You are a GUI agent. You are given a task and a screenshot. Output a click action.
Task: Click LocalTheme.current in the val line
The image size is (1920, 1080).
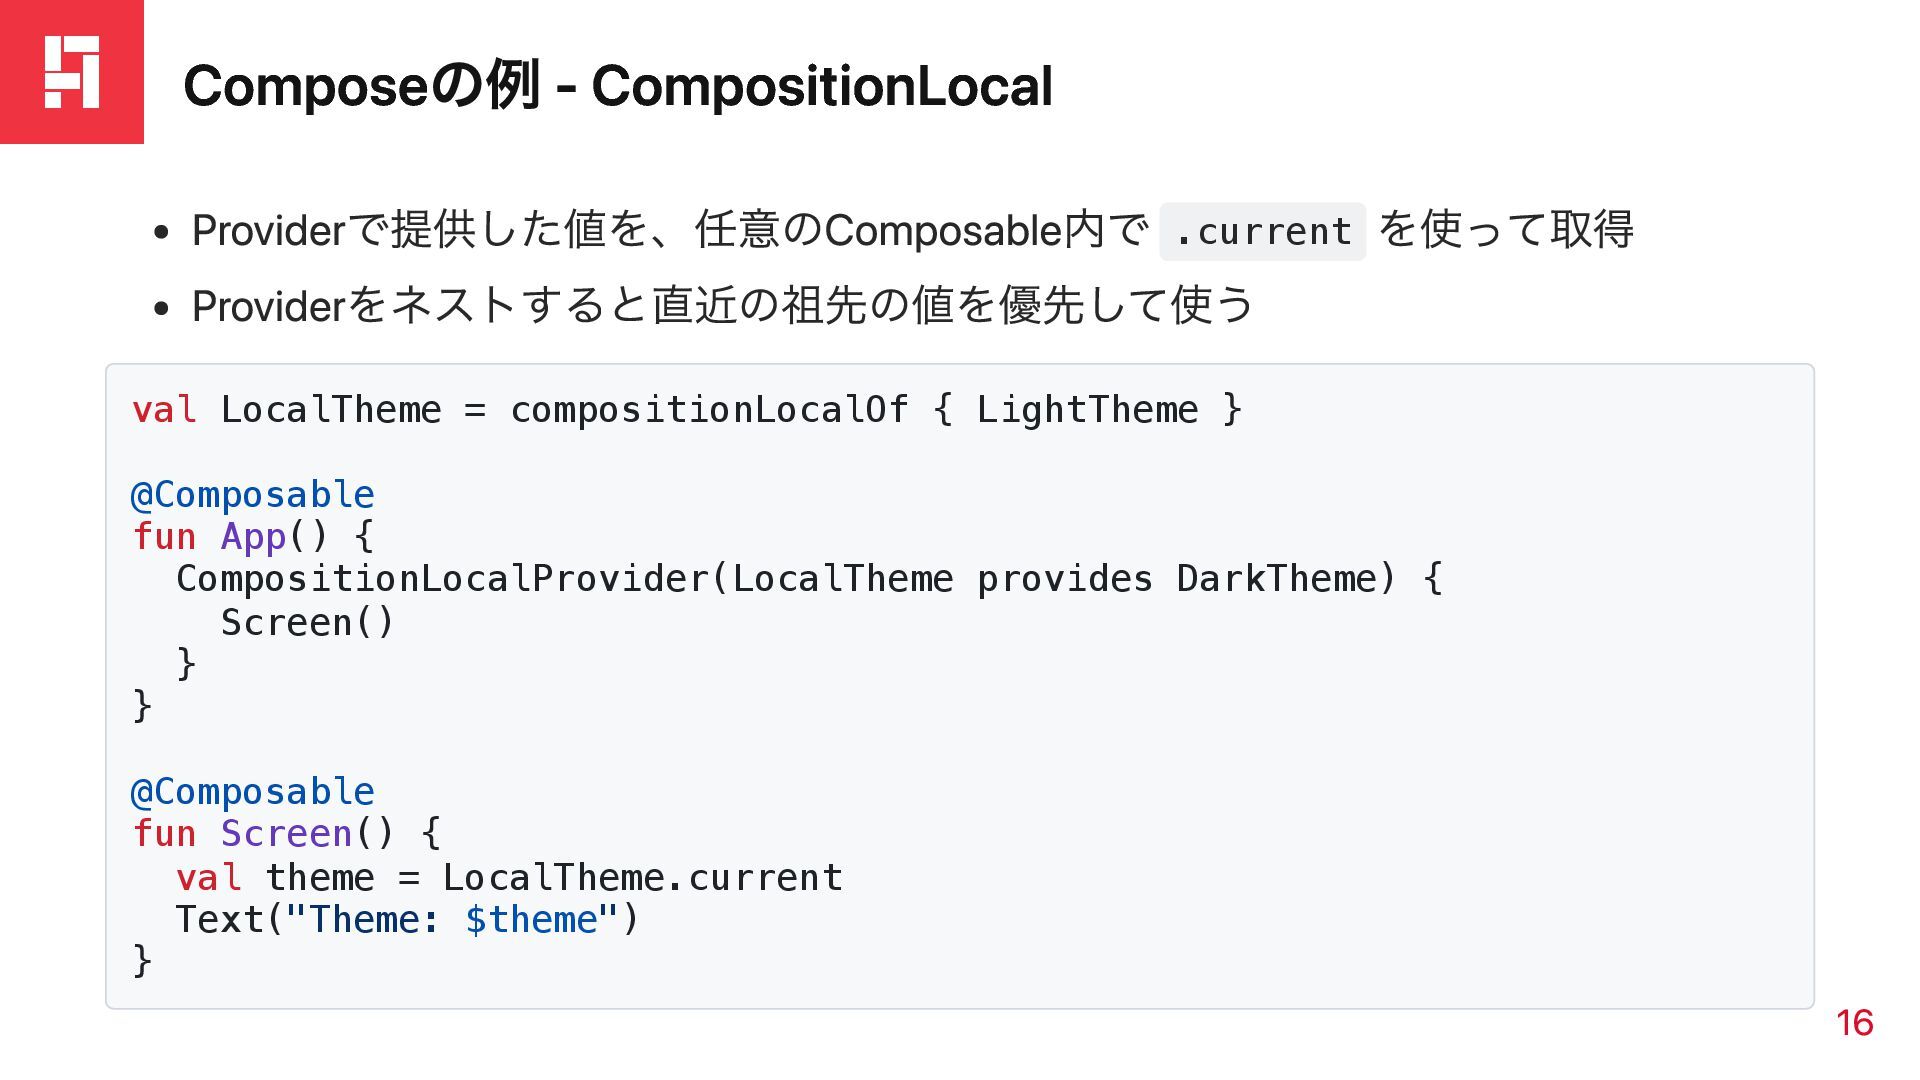click(642, 878)
